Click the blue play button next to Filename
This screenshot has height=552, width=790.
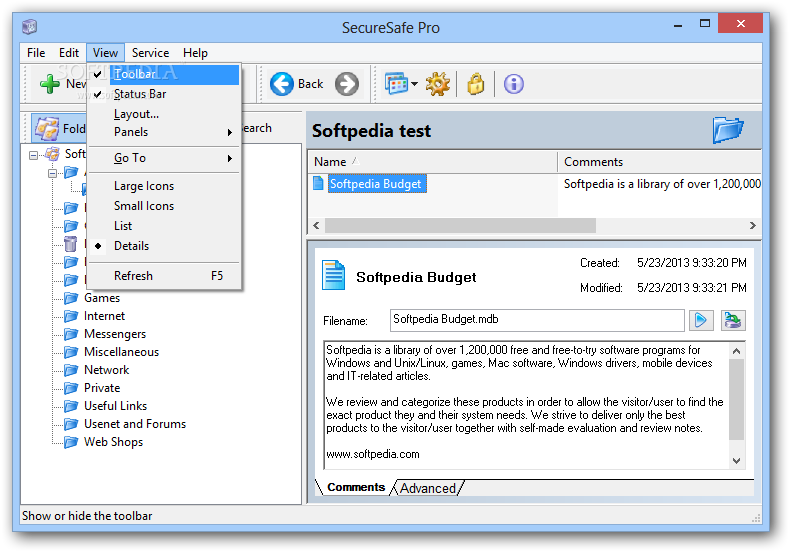701,320
